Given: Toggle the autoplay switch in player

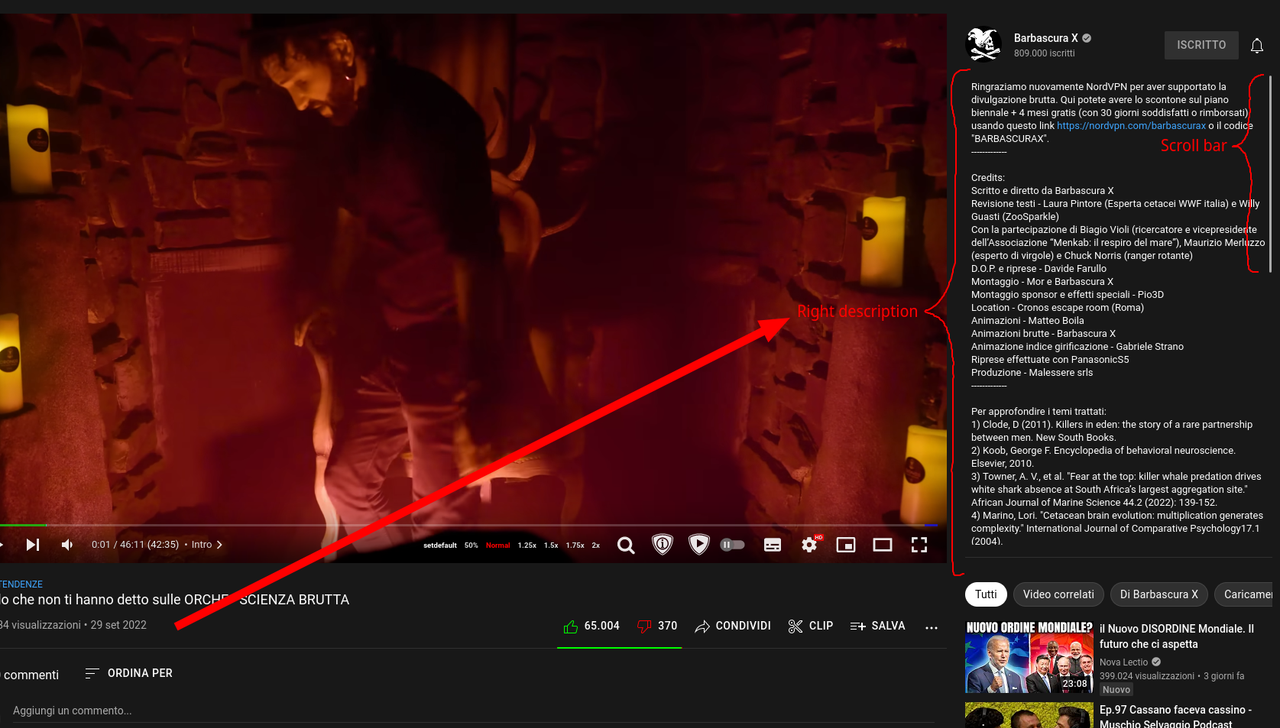Looking at the screenshot, I should 733,545.
